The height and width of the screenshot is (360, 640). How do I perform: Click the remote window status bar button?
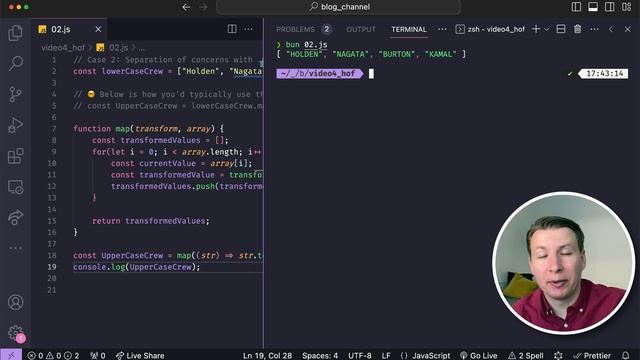[x=11, y=355]
